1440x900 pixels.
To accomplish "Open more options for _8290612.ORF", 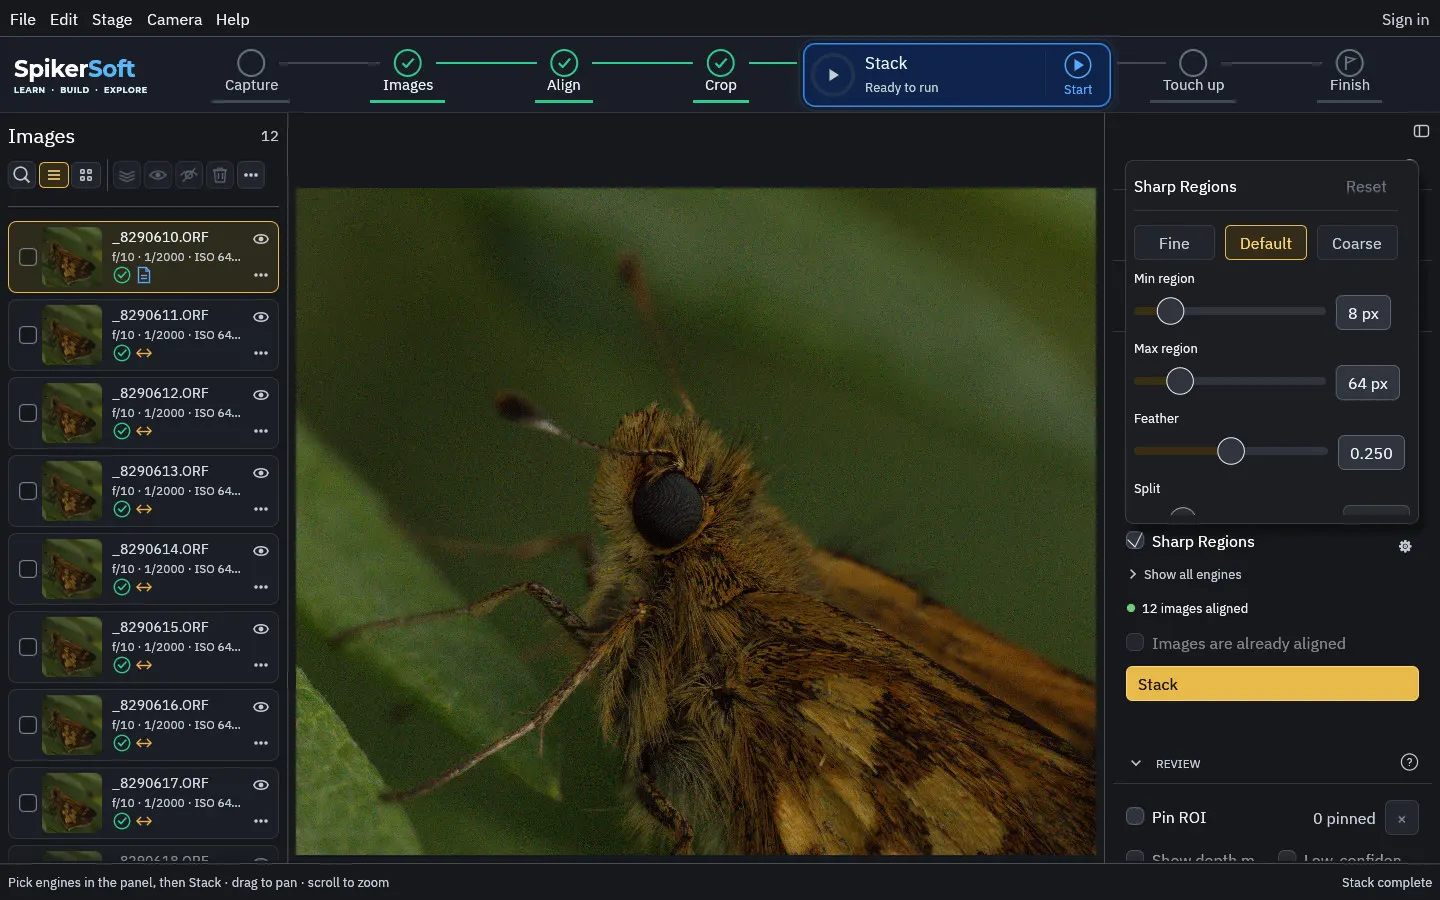I will (261, 431).
